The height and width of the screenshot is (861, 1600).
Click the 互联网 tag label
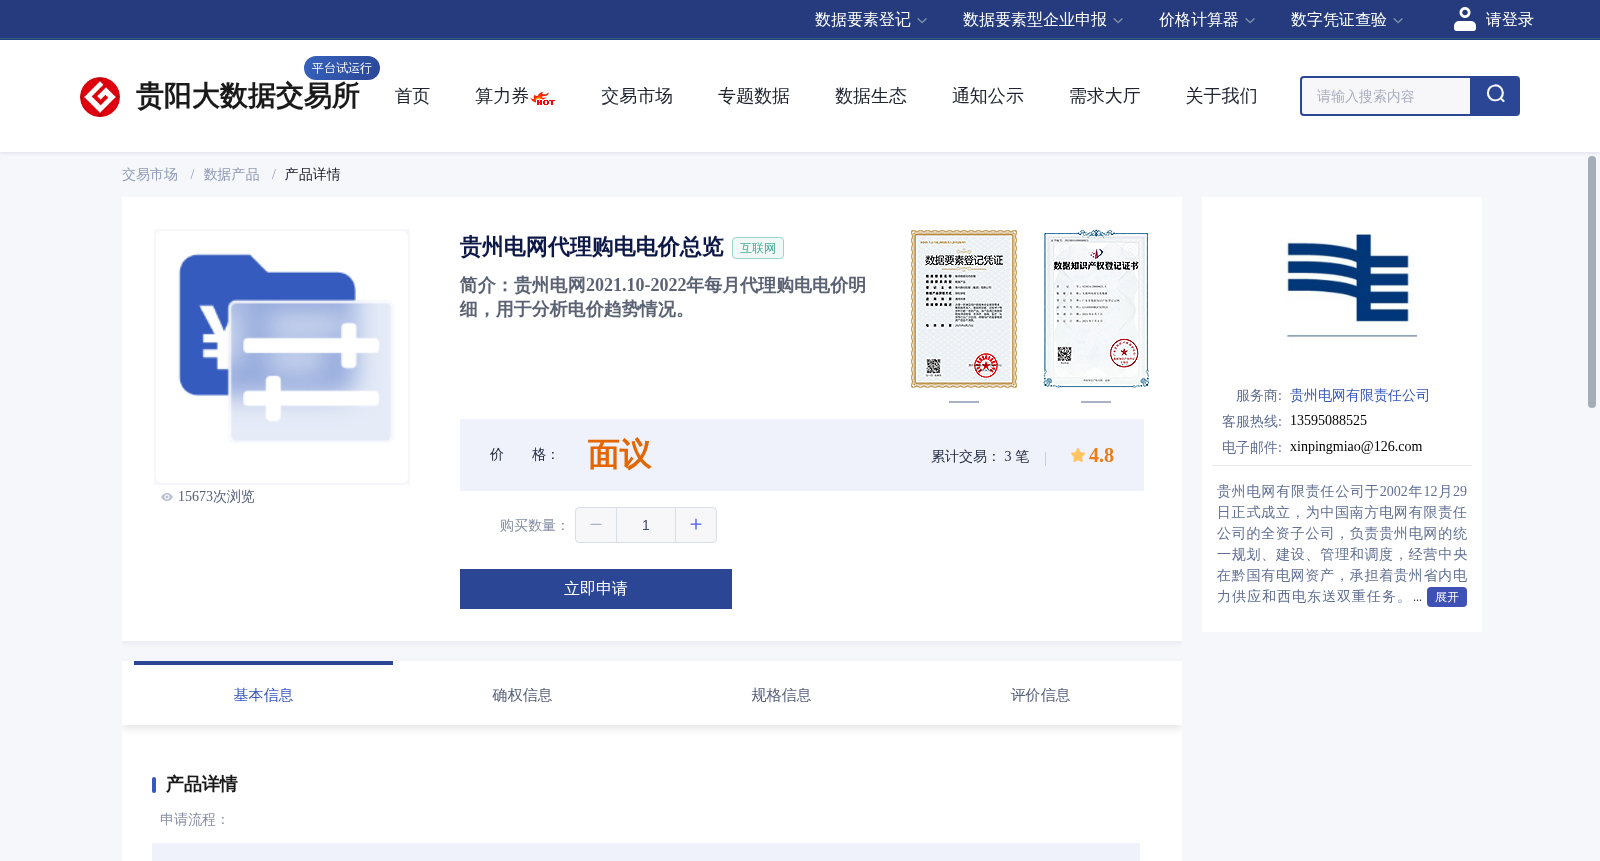(758, 248)
